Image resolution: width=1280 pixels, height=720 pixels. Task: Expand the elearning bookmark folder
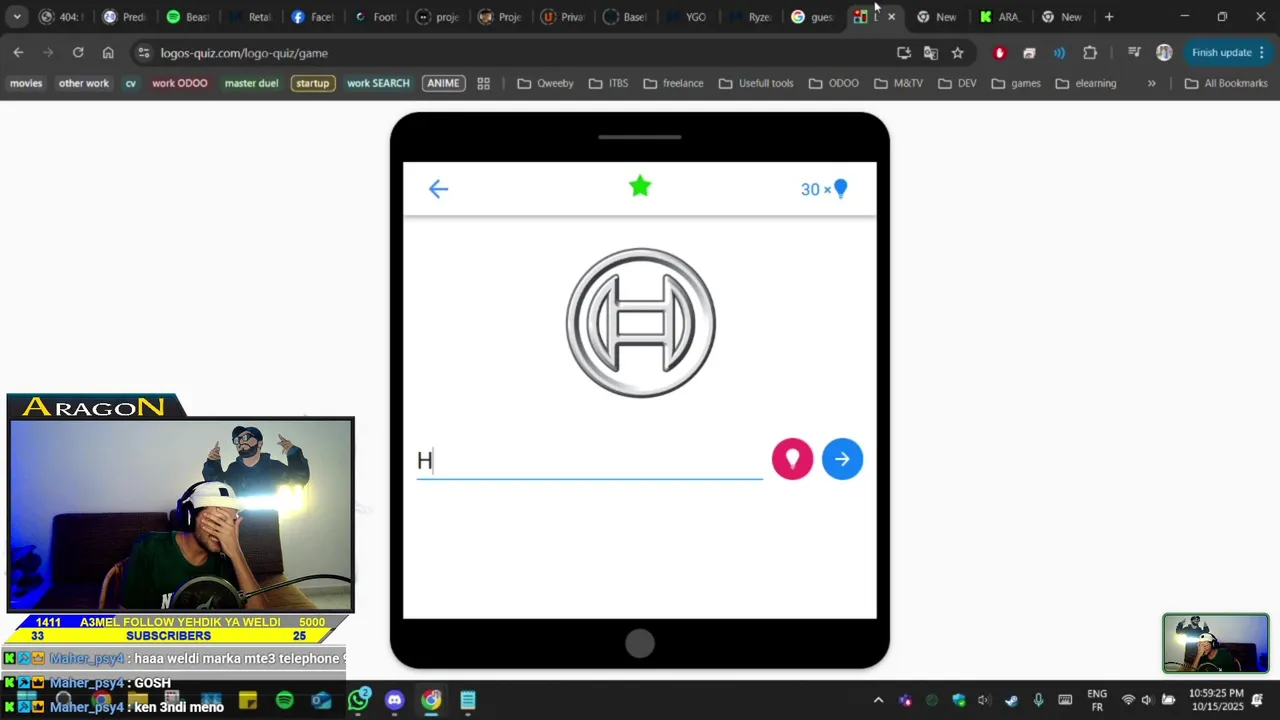[1085, 83]
